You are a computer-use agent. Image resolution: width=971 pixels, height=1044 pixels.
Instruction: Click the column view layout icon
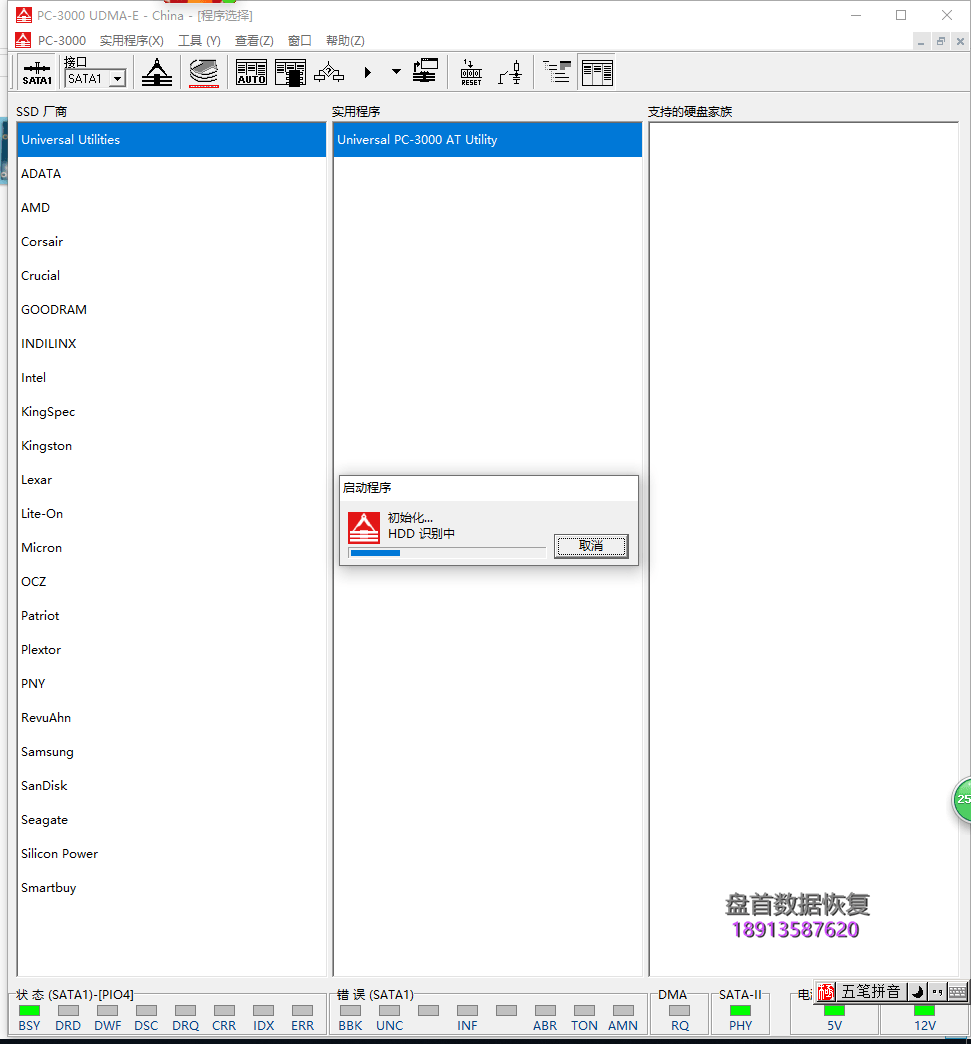[597, 73]
